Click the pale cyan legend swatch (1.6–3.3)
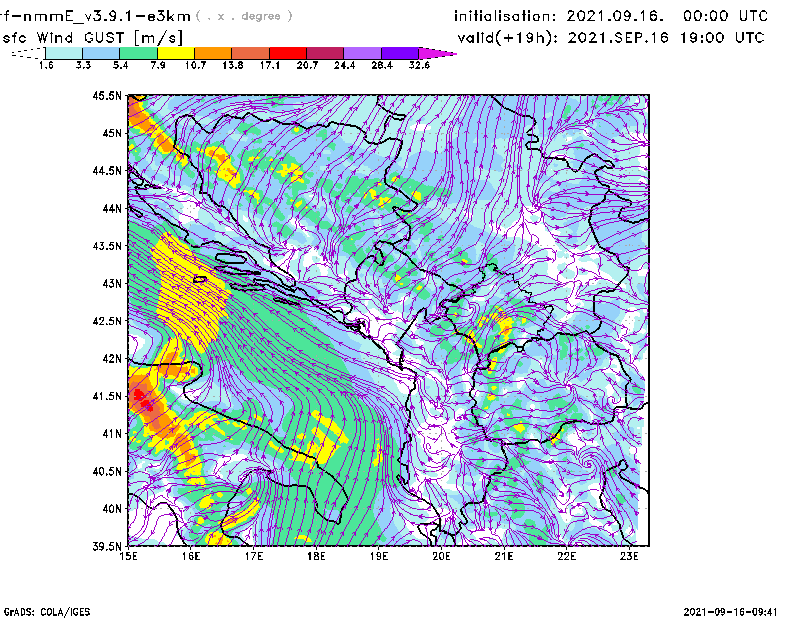The height and width of the screenshot is (618, 800). (64, 53)
